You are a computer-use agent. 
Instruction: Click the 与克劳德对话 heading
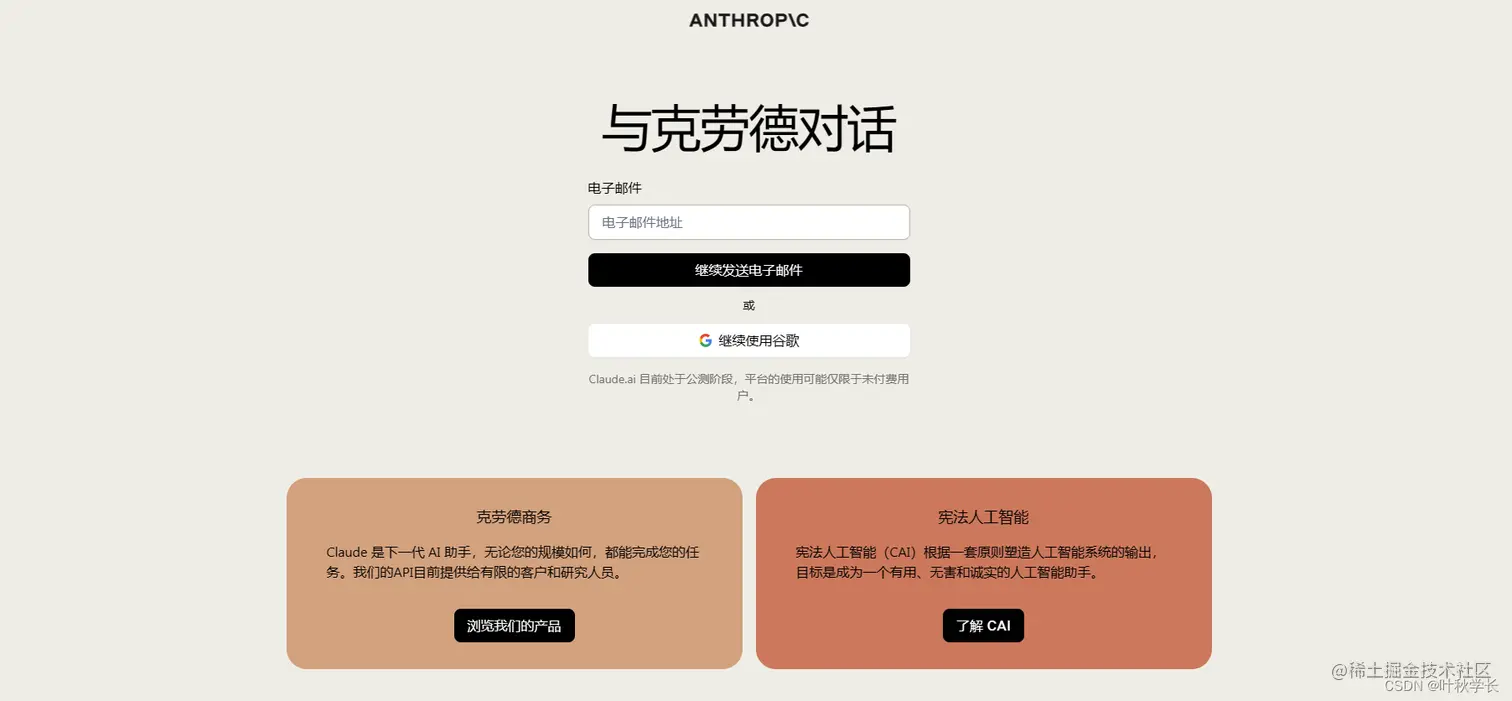749,128
